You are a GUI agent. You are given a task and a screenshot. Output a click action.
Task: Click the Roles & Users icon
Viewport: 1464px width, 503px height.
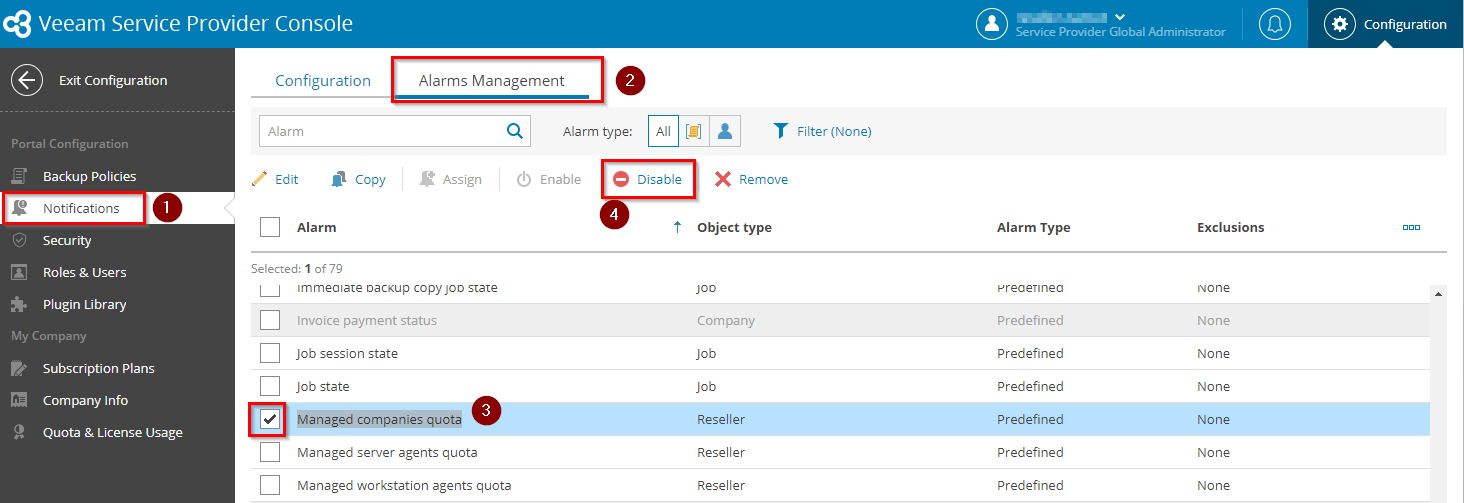(19, 272)
